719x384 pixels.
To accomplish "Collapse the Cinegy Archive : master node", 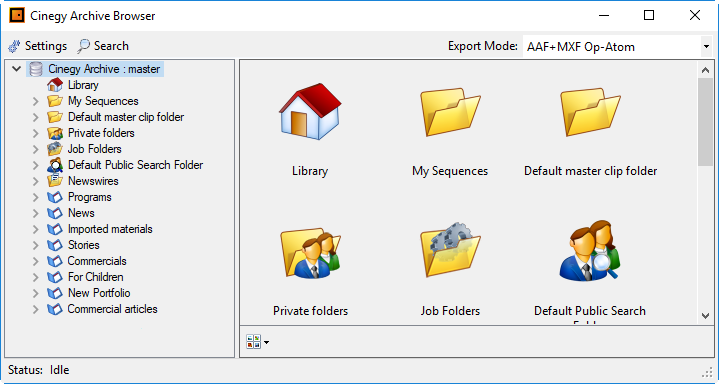I will coord(17,69).
